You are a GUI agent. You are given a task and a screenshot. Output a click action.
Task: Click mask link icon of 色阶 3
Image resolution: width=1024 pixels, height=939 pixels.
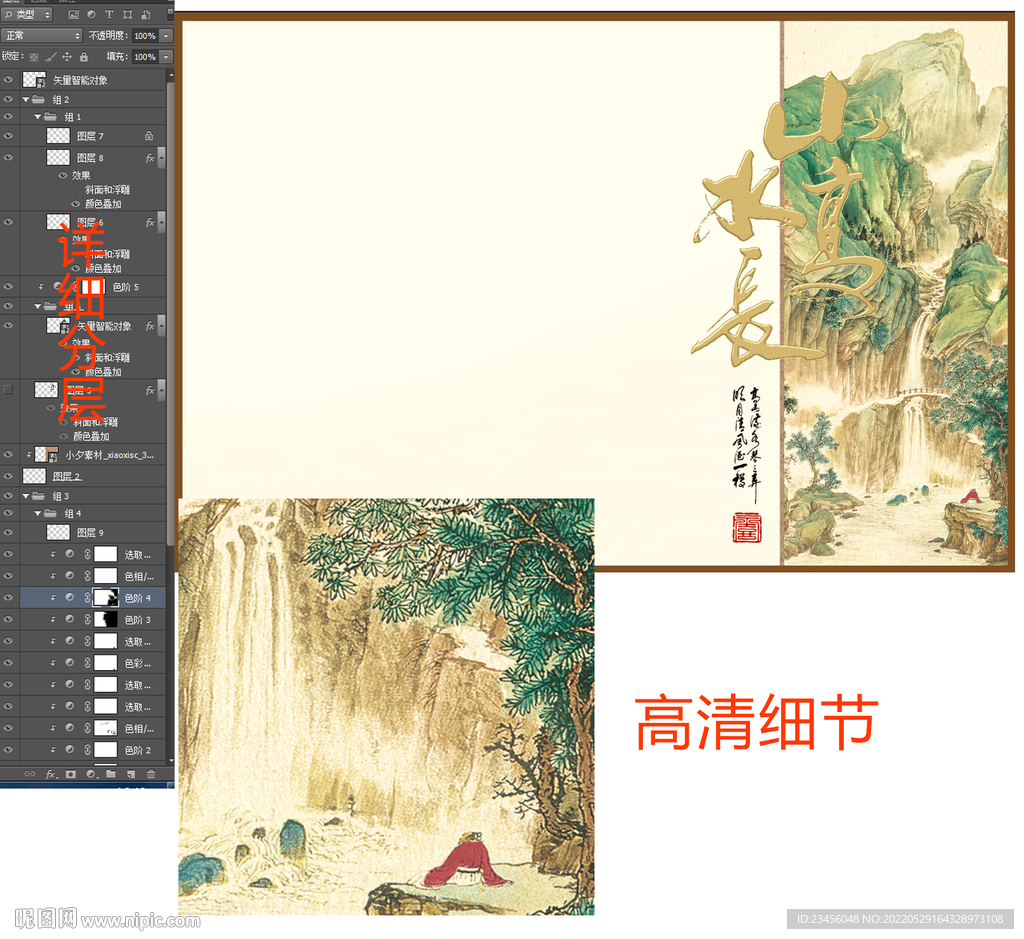pyautogui.click(x=87, y=619)
